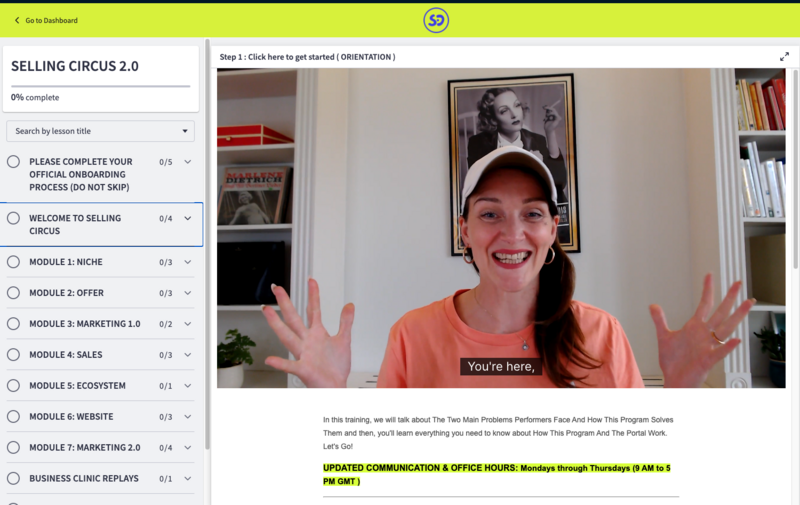Toggle completion circle for Module 6: Website
This screenshot has width=800, height=505.
point(13,417)
